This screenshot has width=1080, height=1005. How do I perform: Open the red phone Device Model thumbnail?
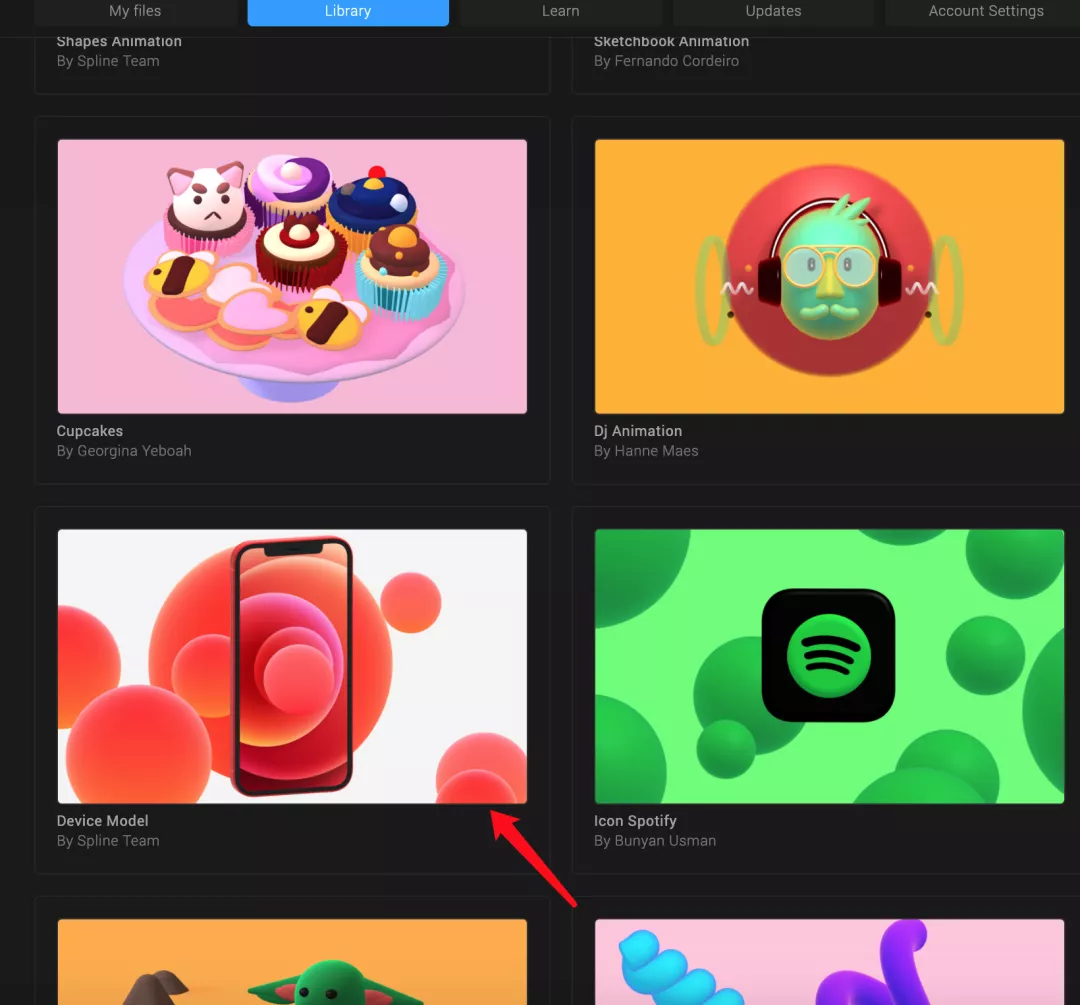(292, 666)
